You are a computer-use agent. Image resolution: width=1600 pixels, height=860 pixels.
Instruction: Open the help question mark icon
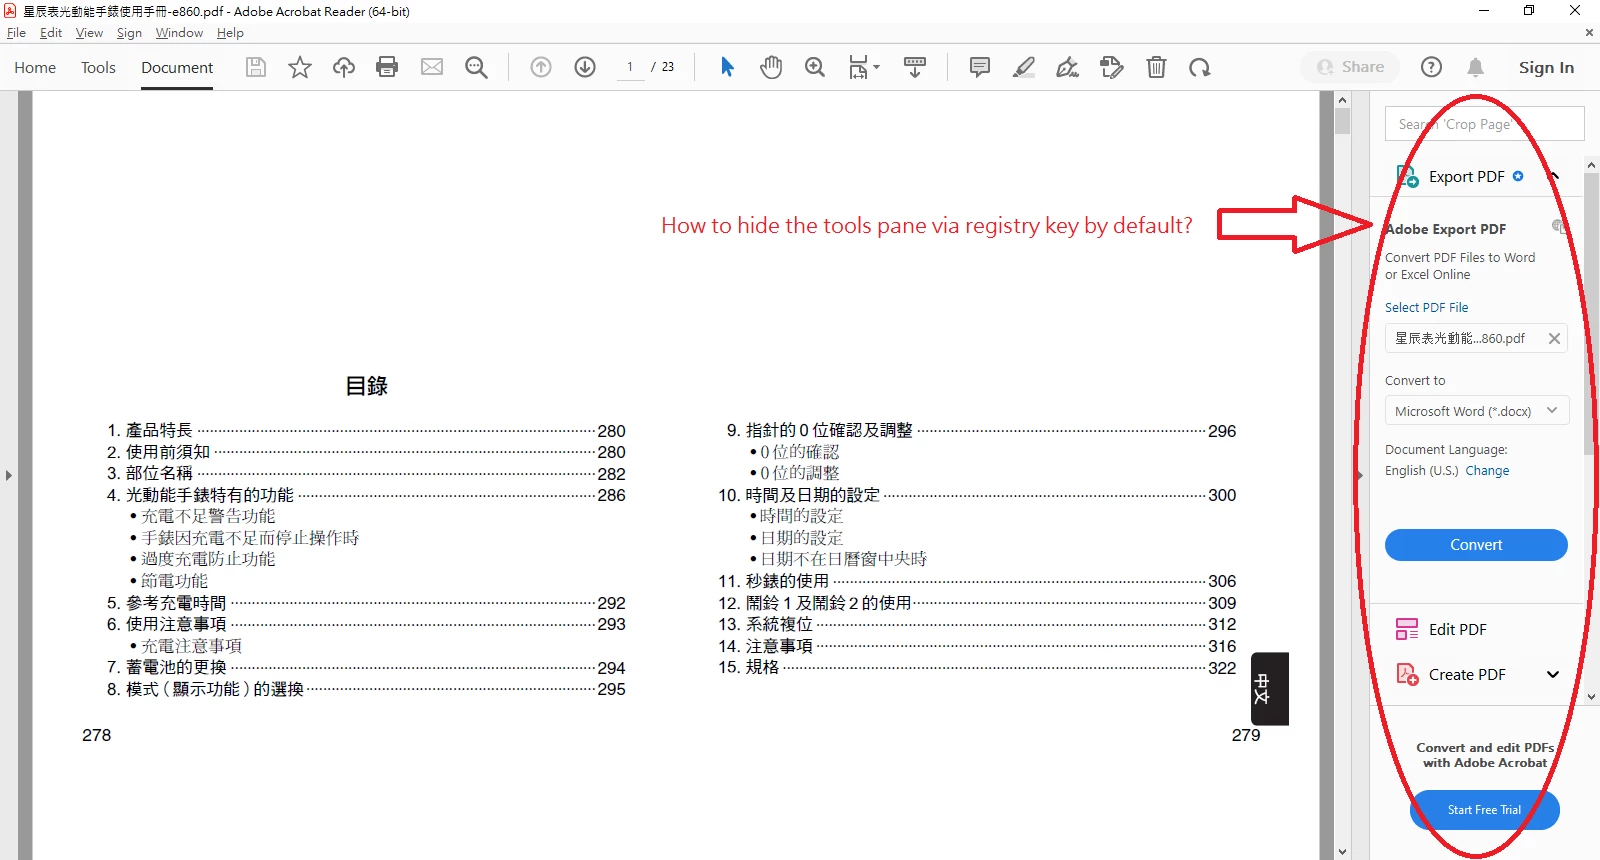(x=1431, y=67)
